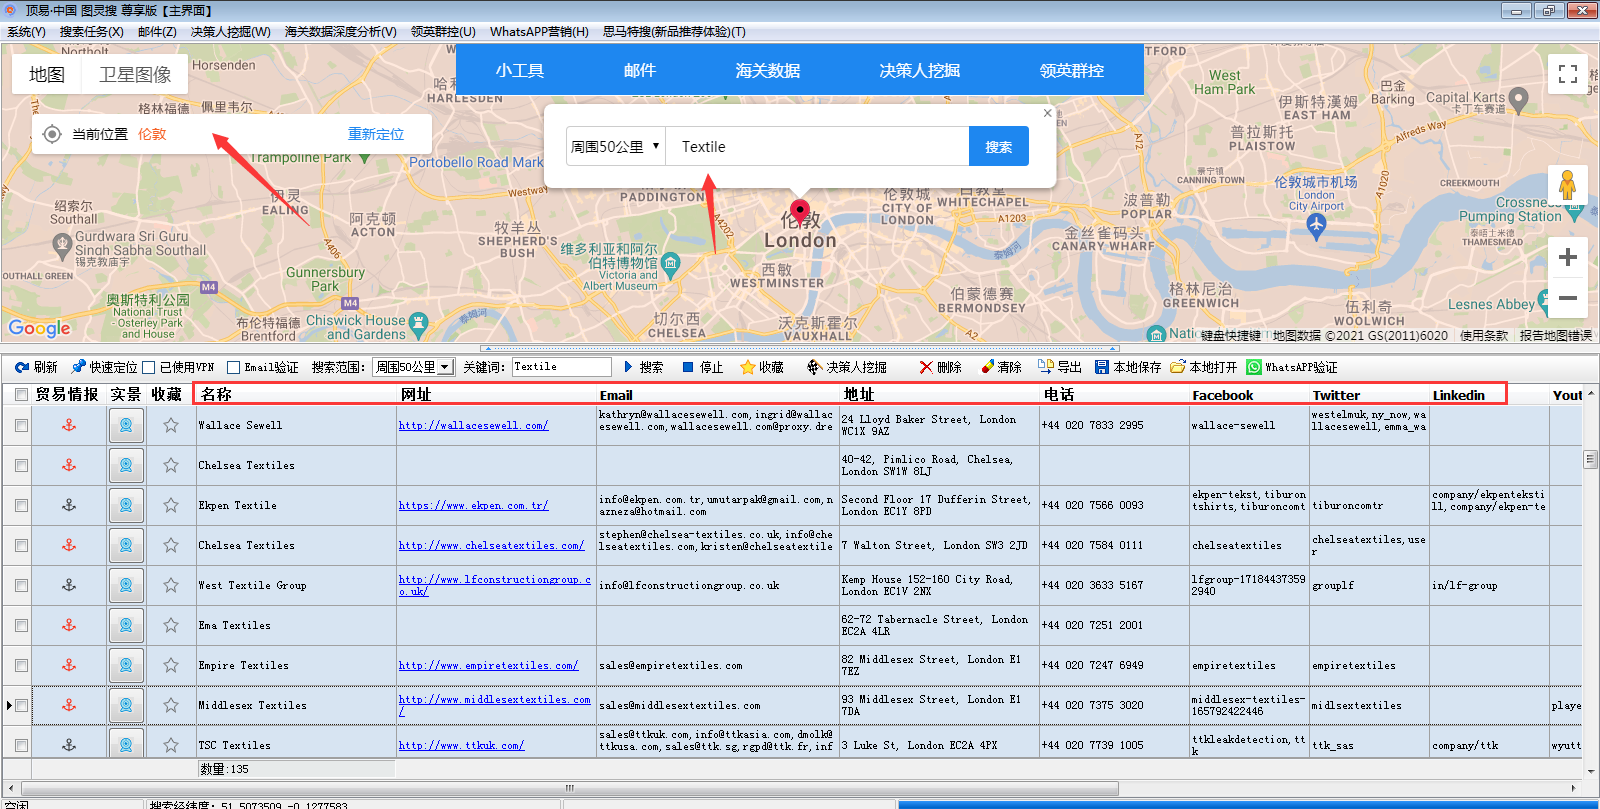This screenshot has width=1600, height=809.
Task: Start the search with the 搜索 play icon
Action: pos(628,367)
